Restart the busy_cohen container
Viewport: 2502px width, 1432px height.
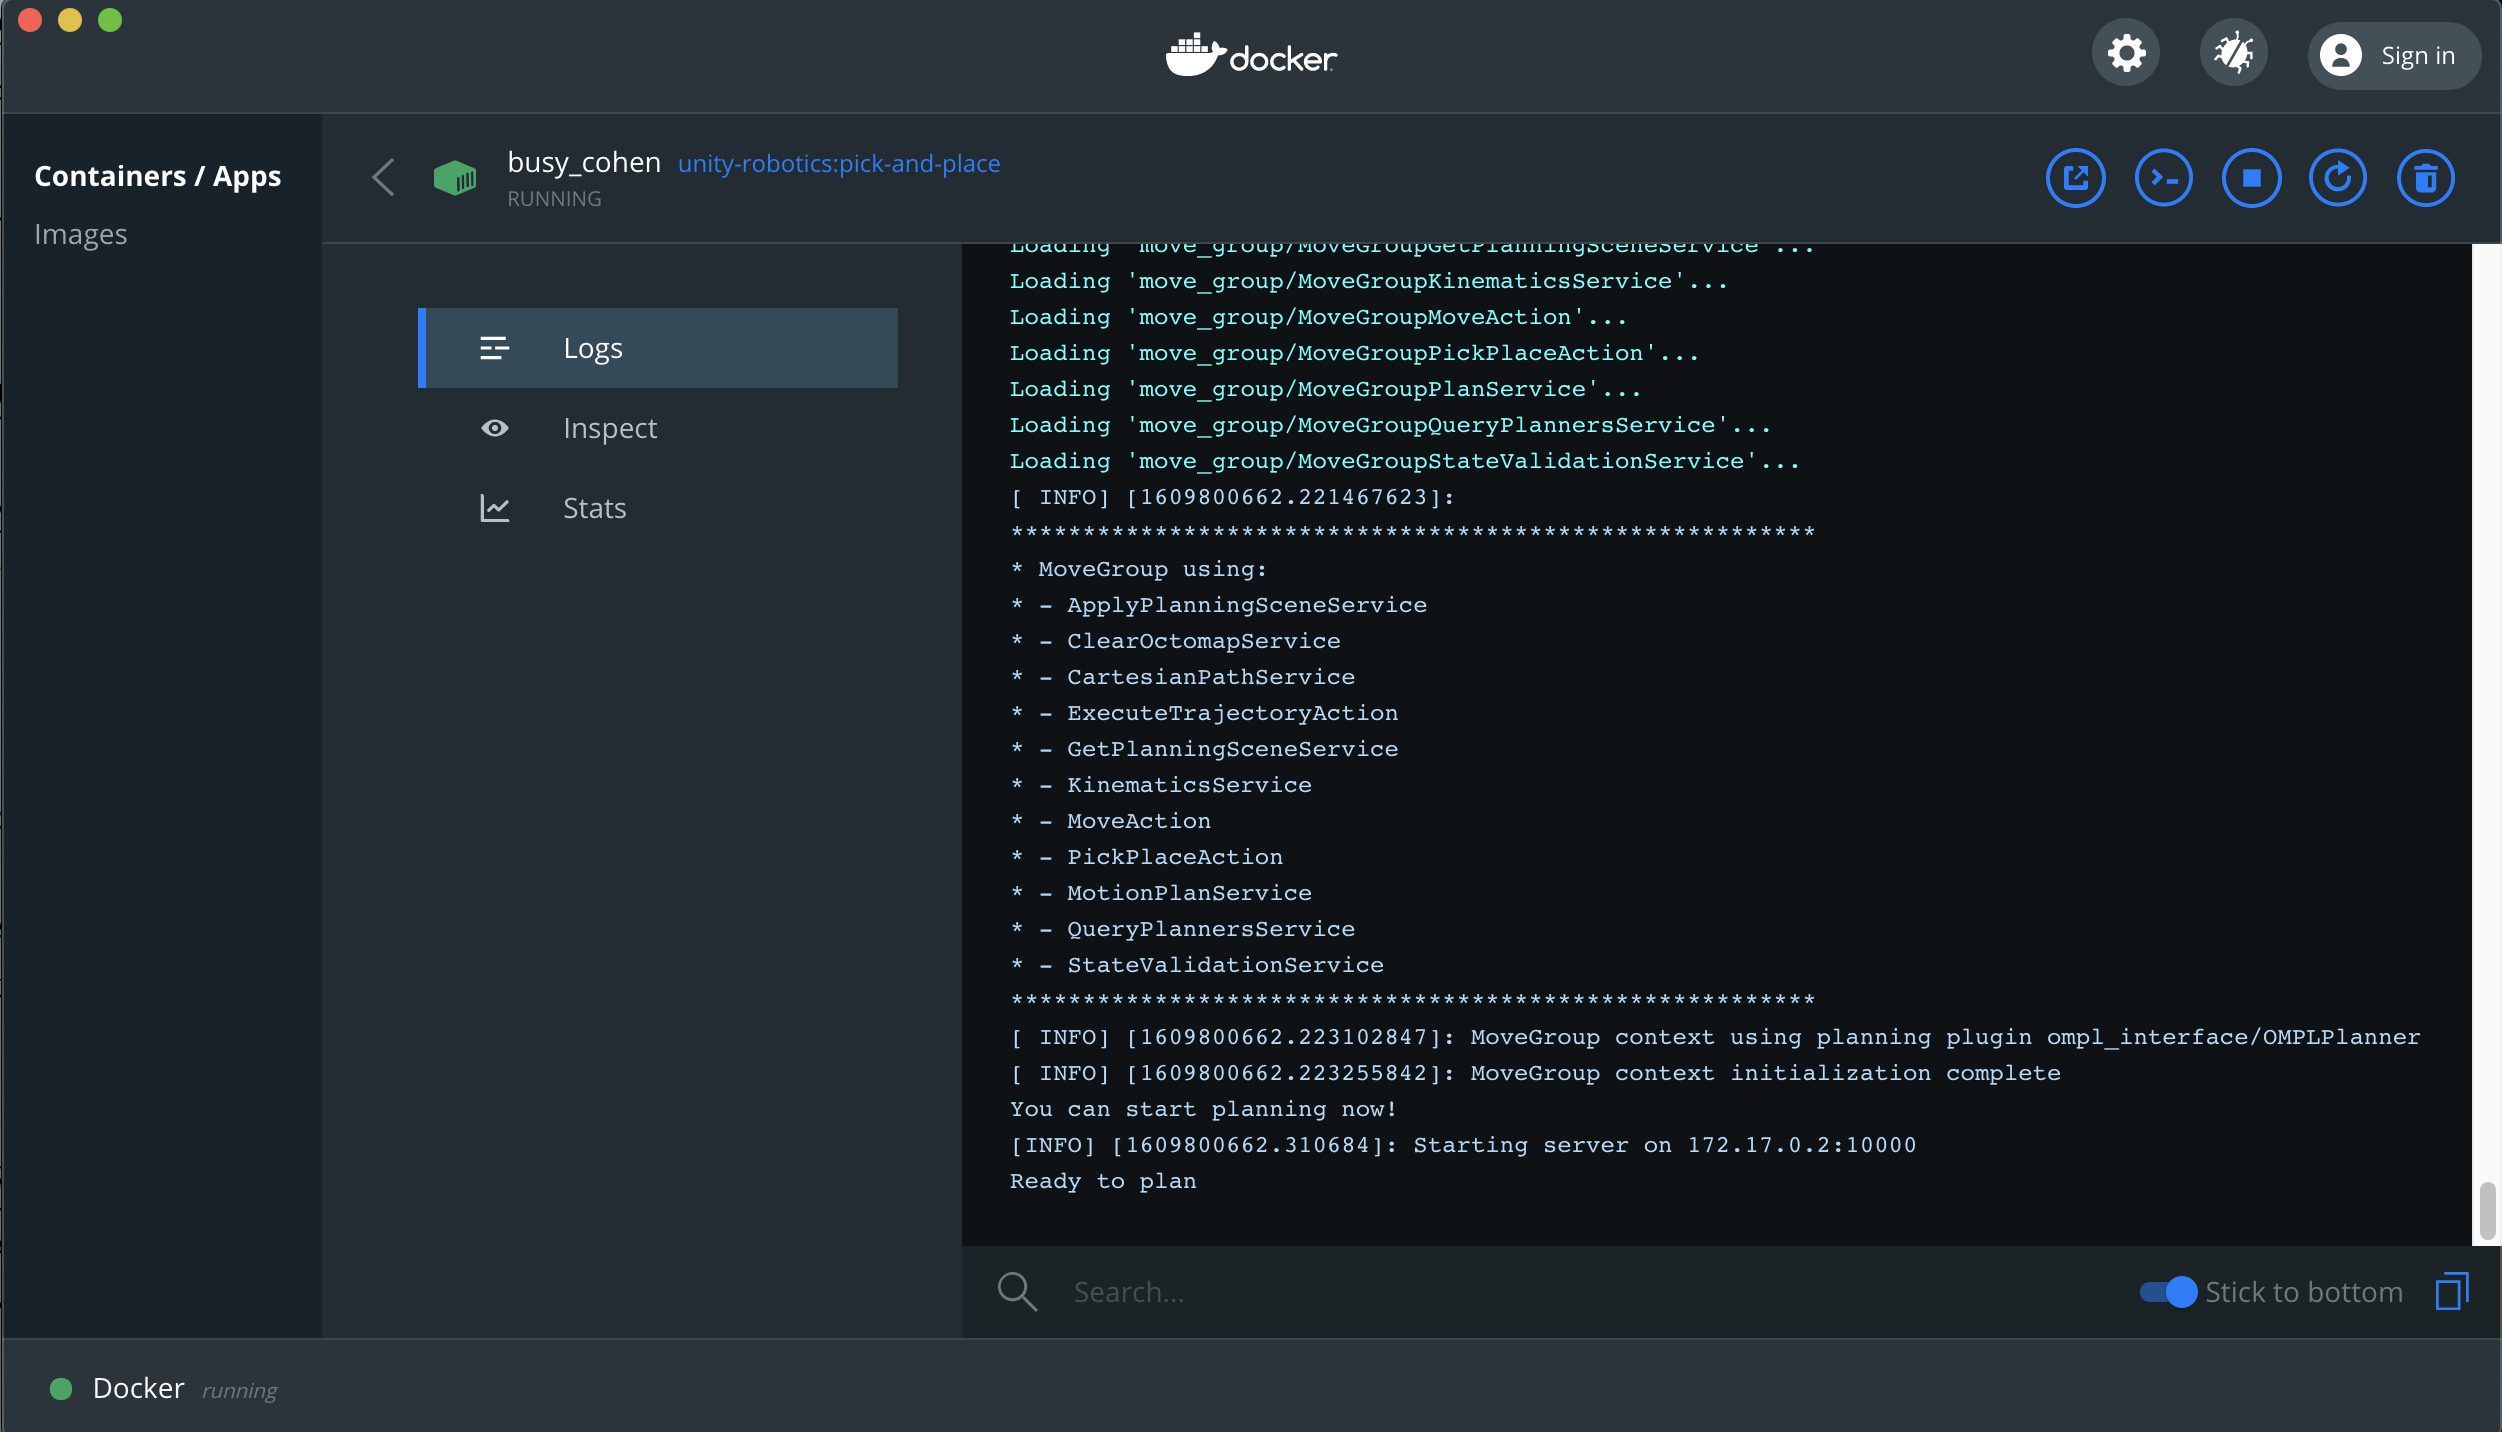(x=2338, y=178)
